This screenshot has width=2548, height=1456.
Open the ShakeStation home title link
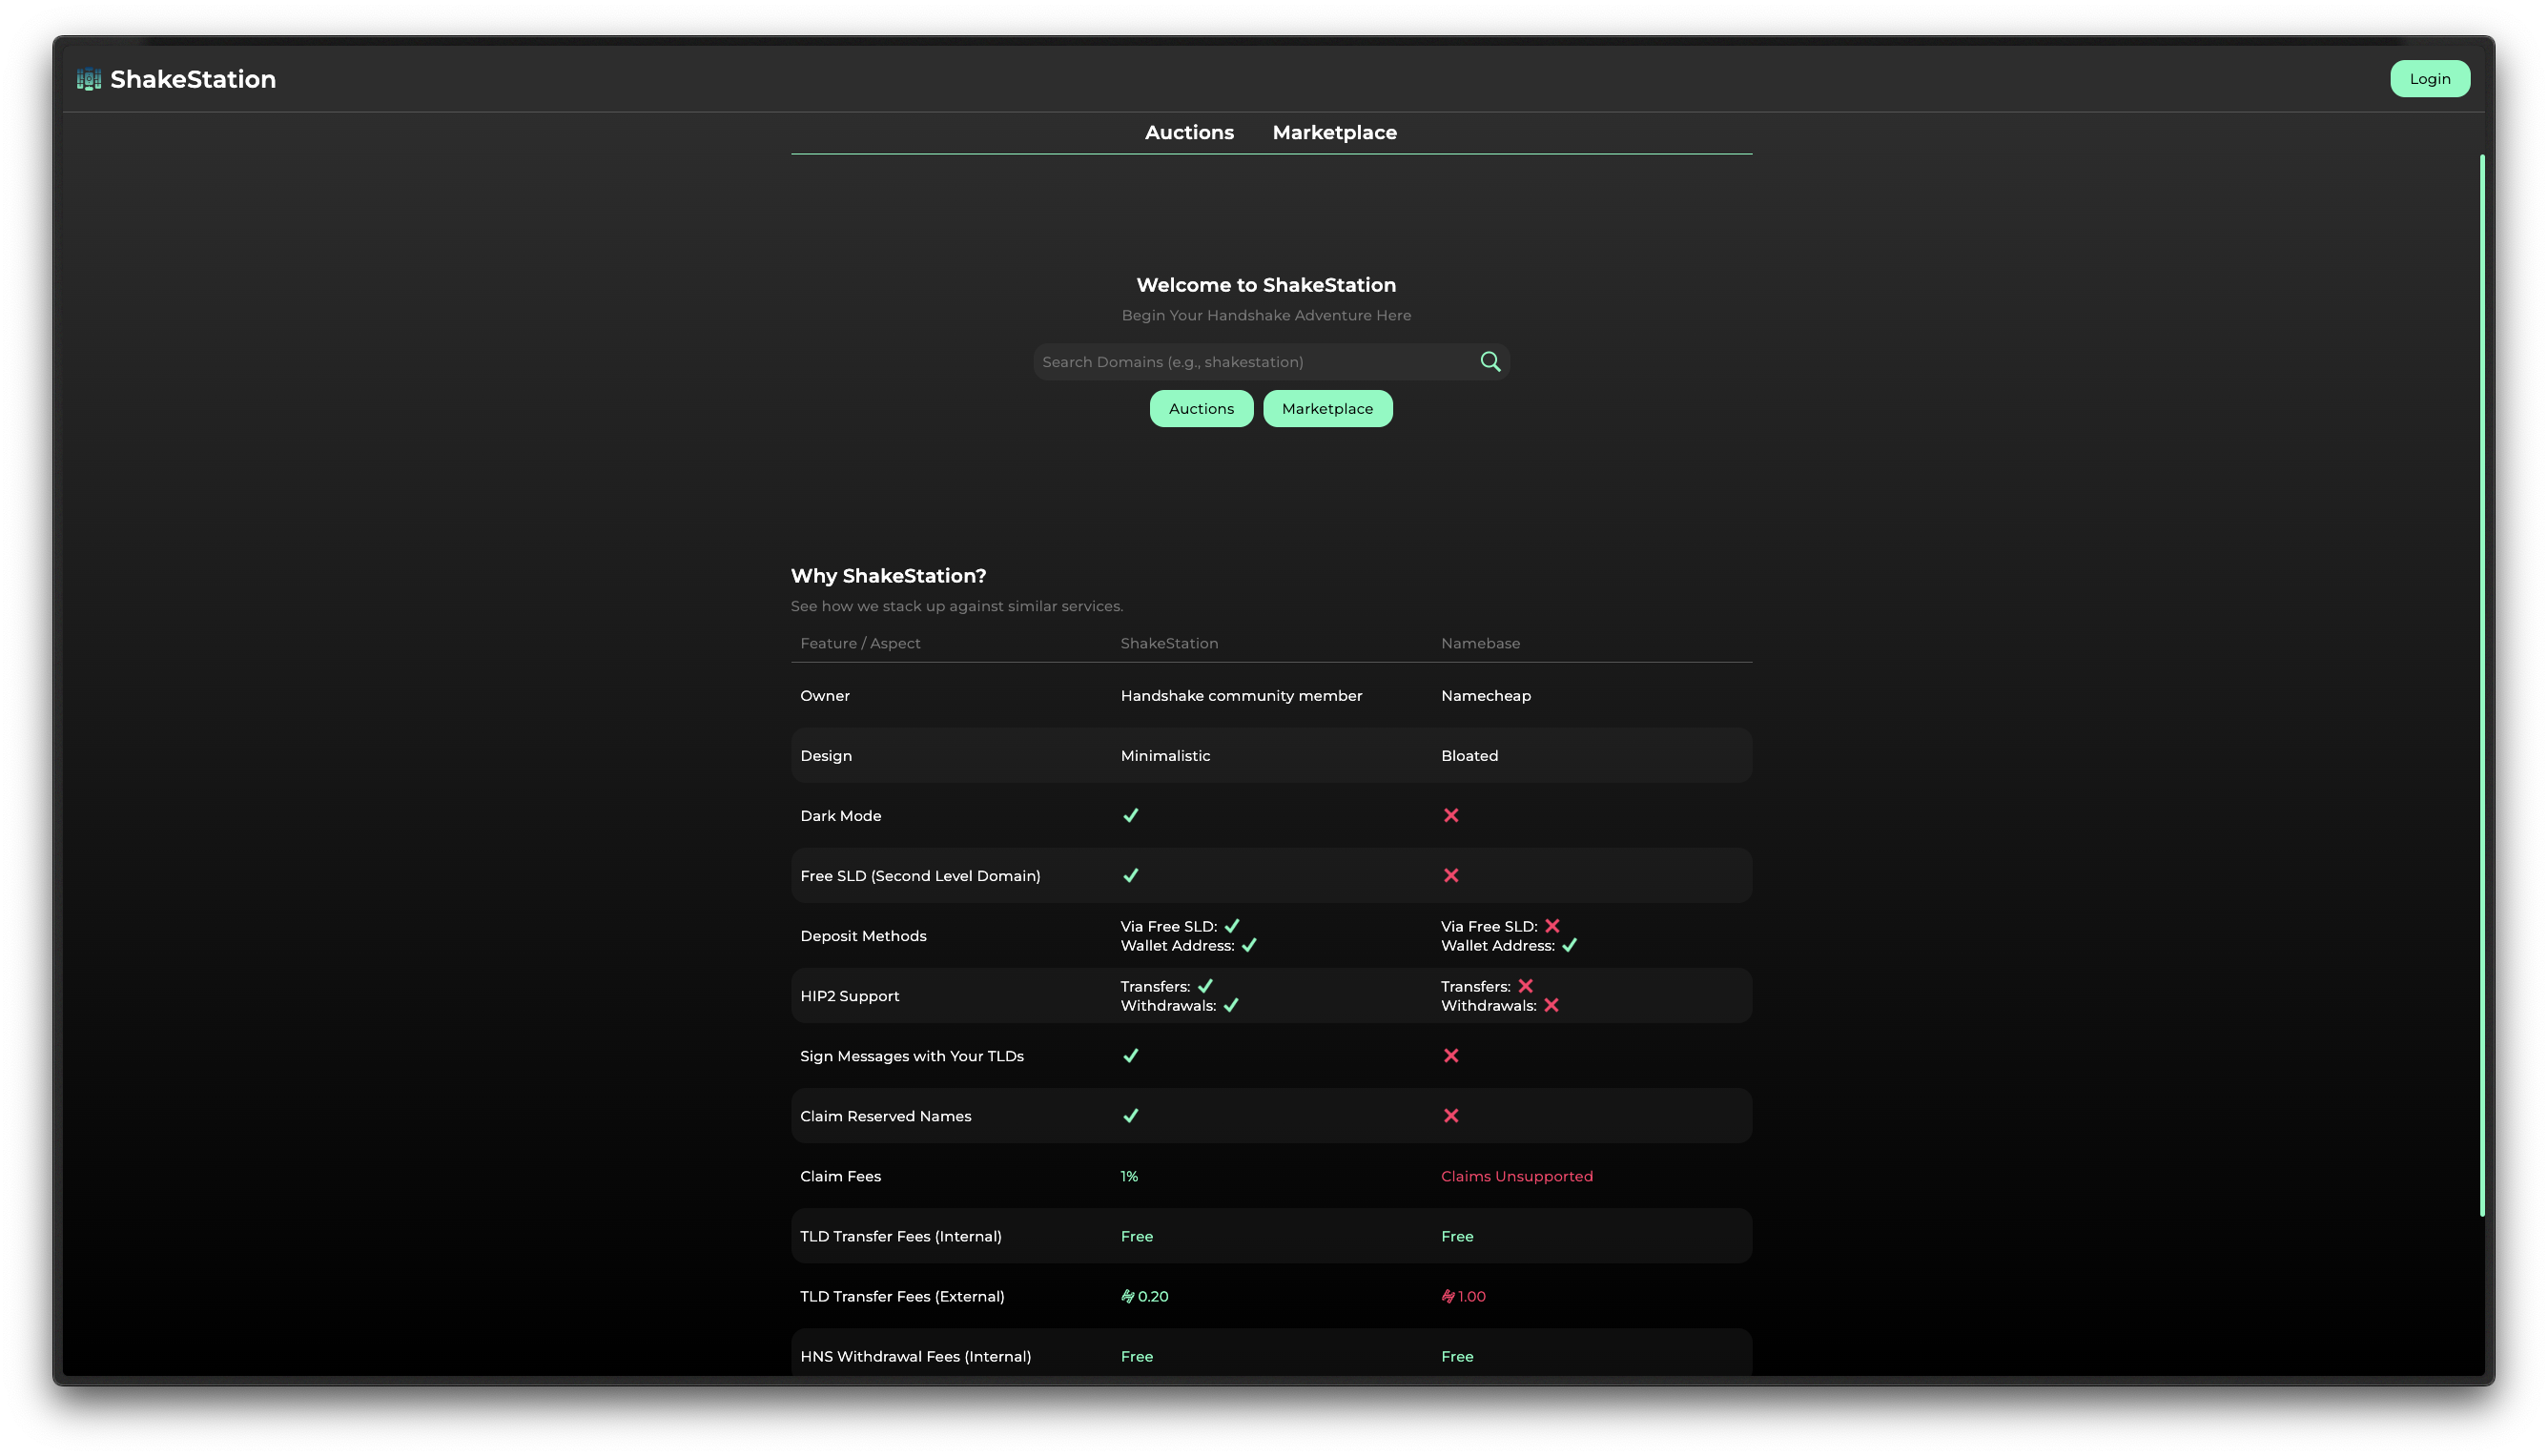tap(193, 79)
